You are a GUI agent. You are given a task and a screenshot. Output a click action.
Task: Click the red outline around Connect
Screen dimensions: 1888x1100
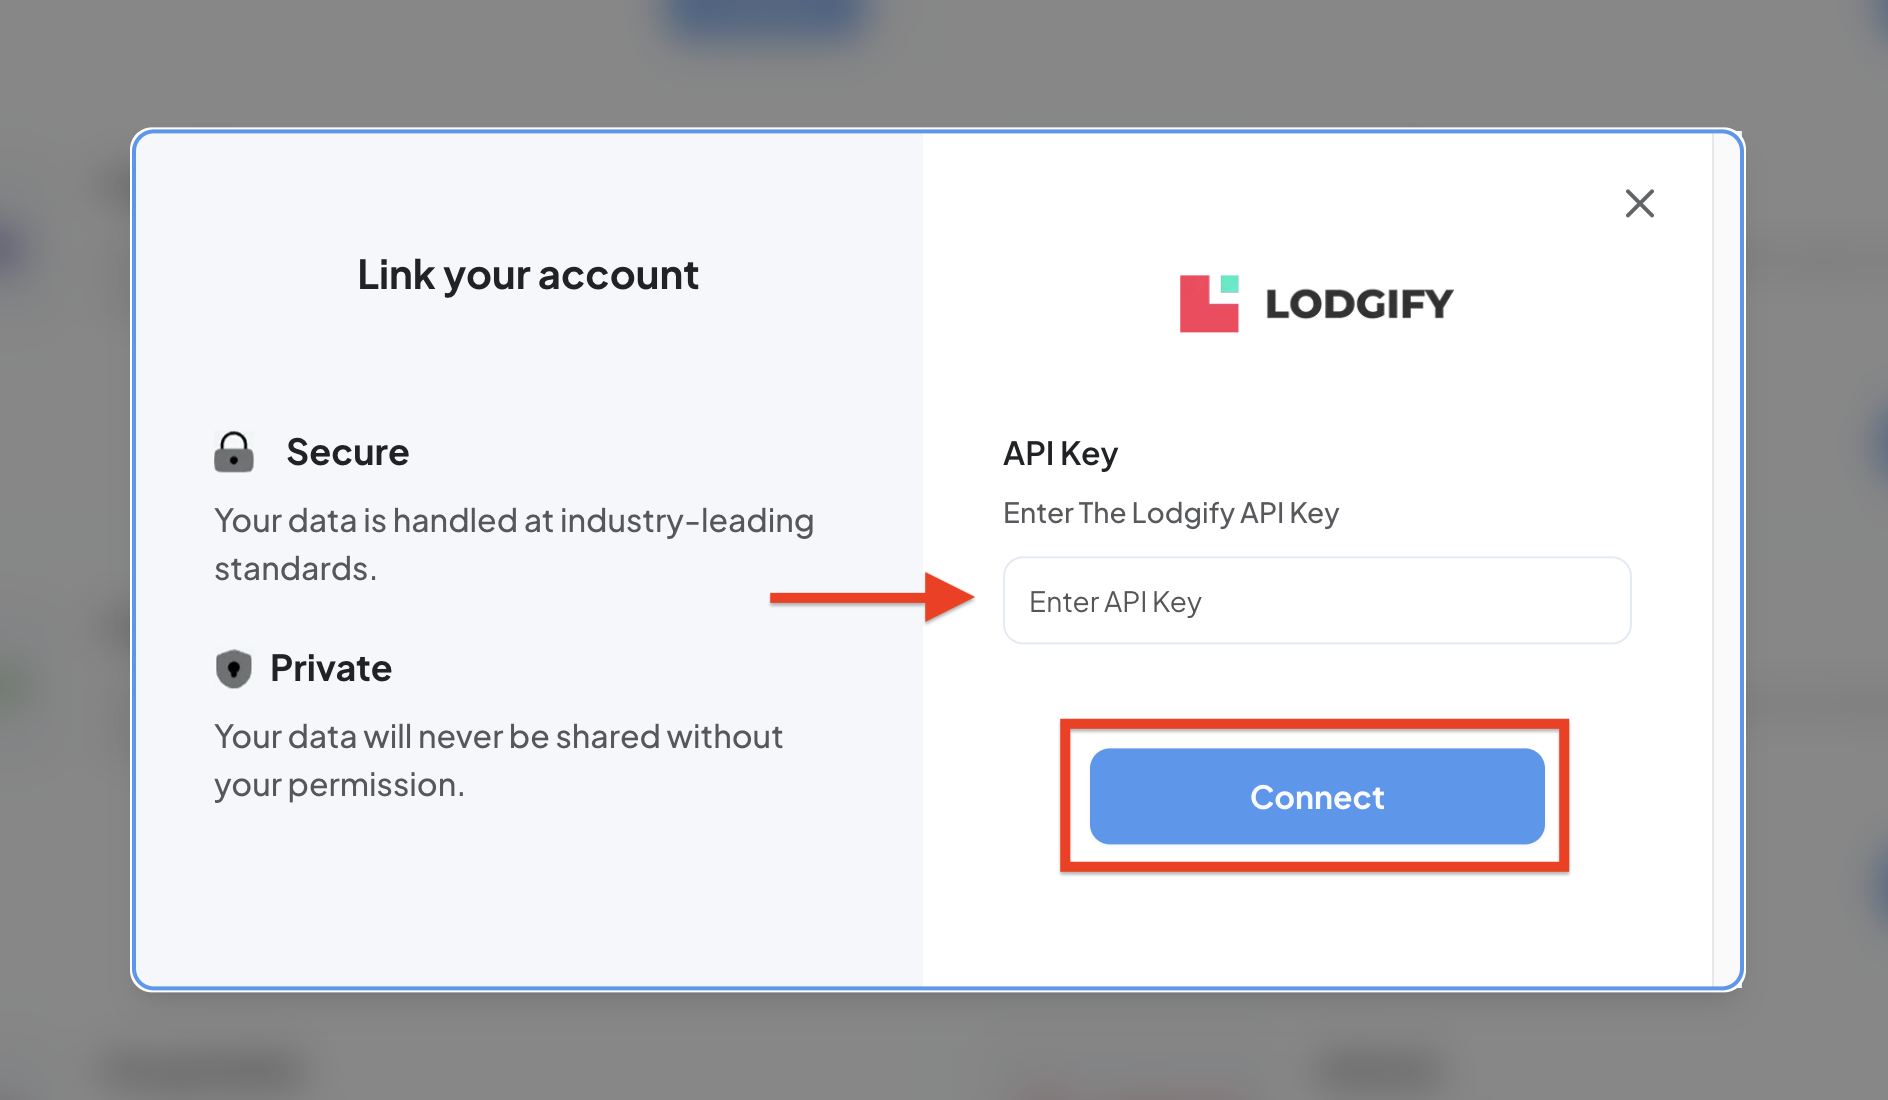point(1314,866)
